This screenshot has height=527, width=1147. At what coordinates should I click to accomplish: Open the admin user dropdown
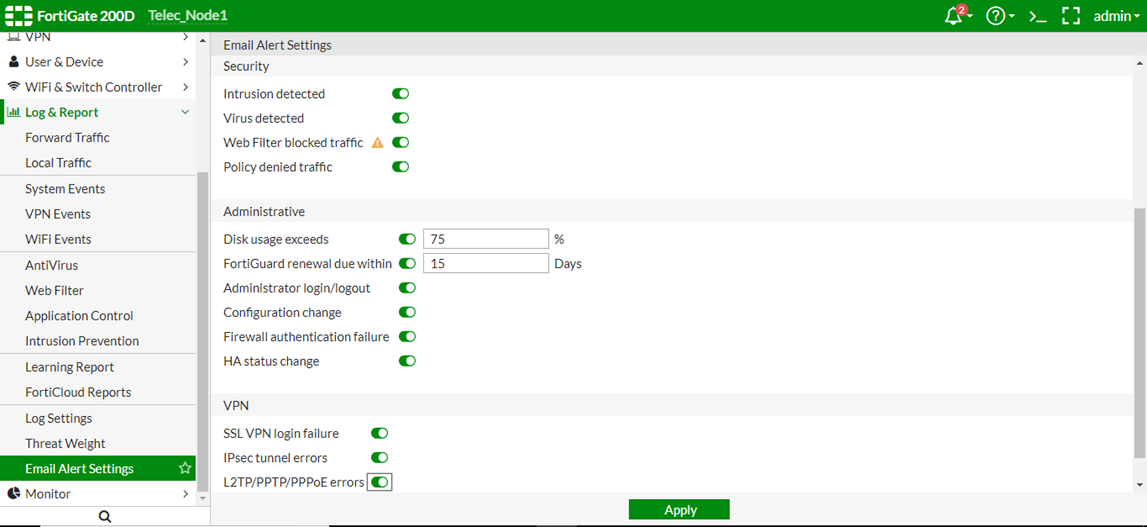[1116, 16]
